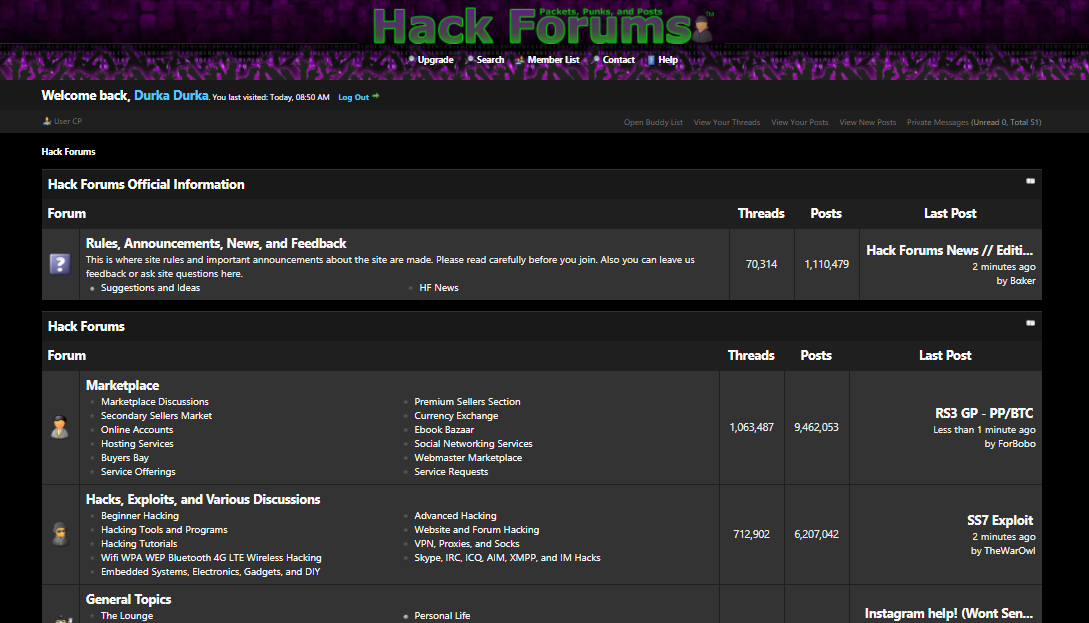
Task: Open Suggestions and Ideas subforum
Action: pos(150,288)
